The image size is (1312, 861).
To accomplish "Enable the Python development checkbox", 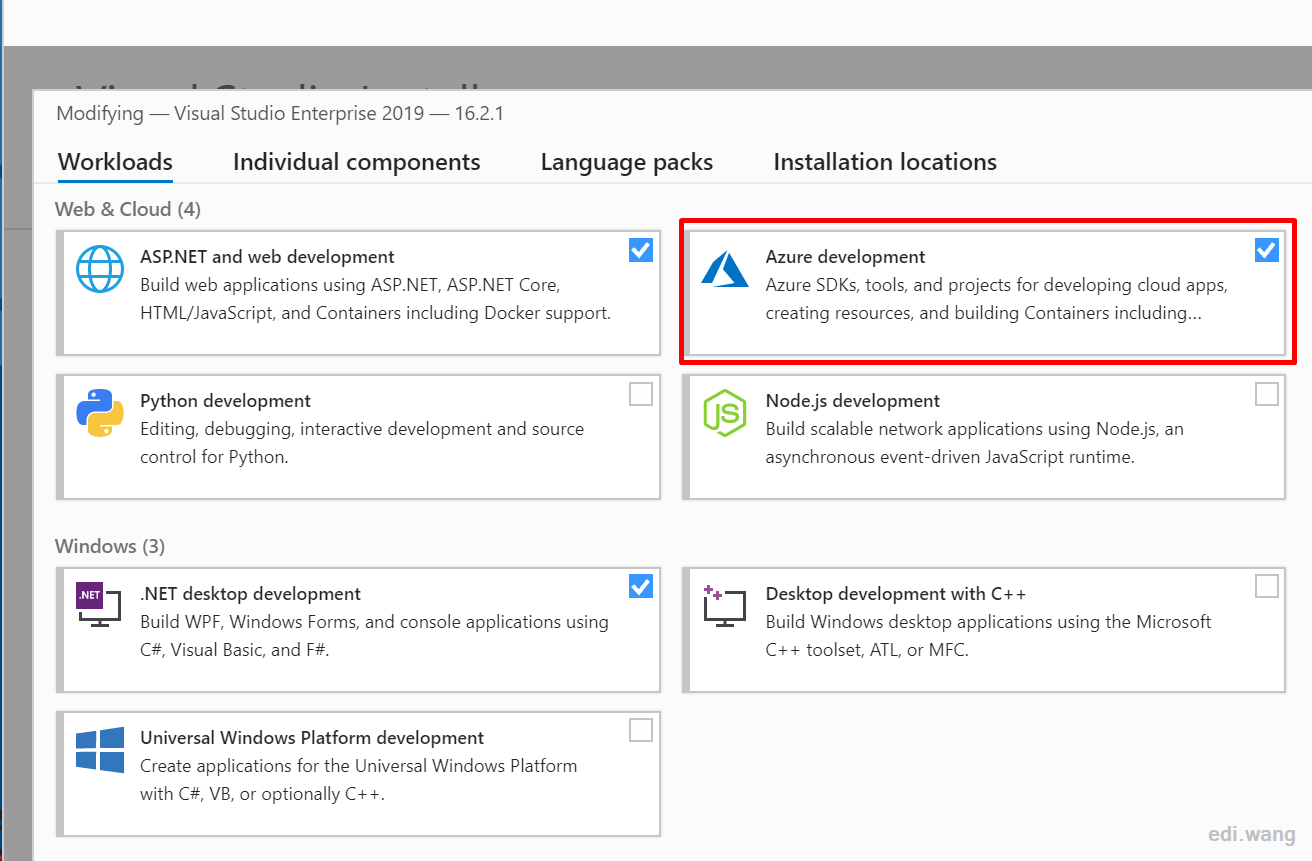I will (x=641, y=394).
